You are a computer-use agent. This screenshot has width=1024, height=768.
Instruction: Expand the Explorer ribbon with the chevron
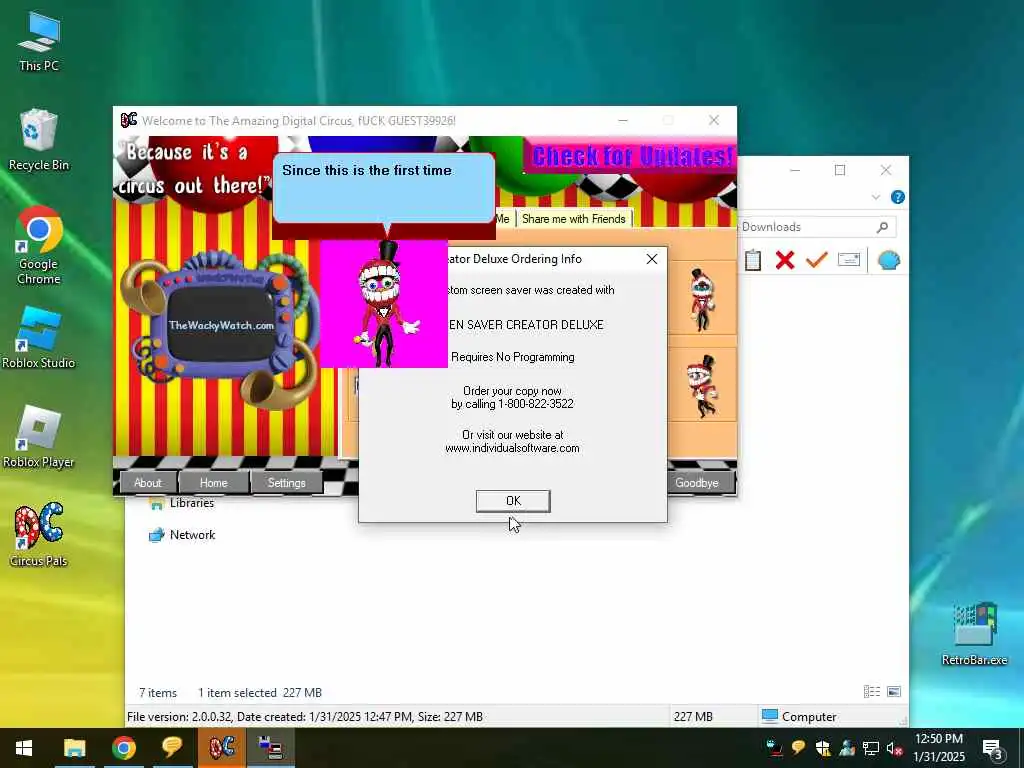tap(876, 197)
